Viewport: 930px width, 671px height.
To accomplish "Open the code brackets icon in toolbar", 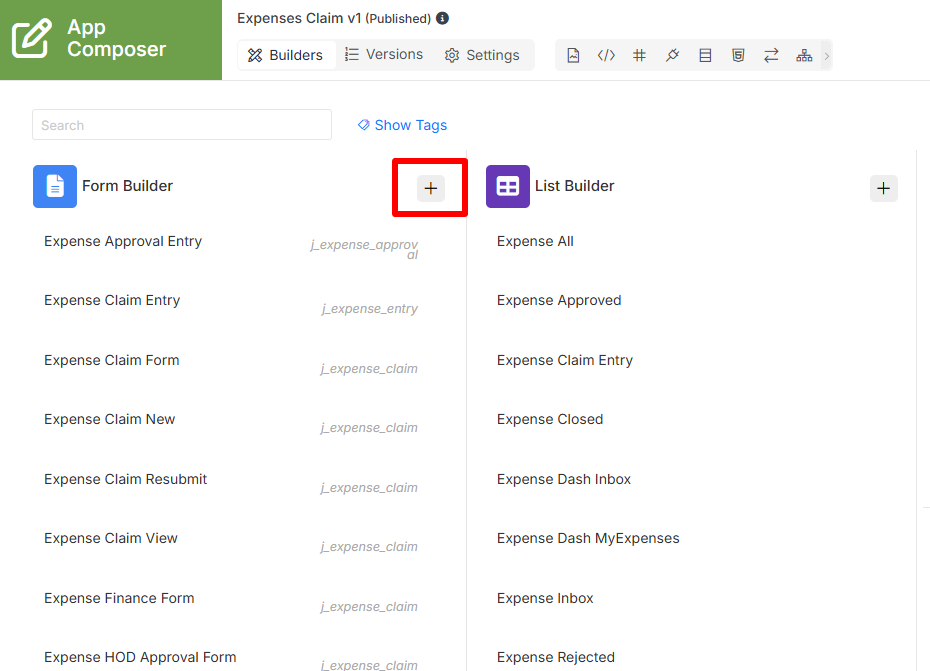I will click(606, 55).
